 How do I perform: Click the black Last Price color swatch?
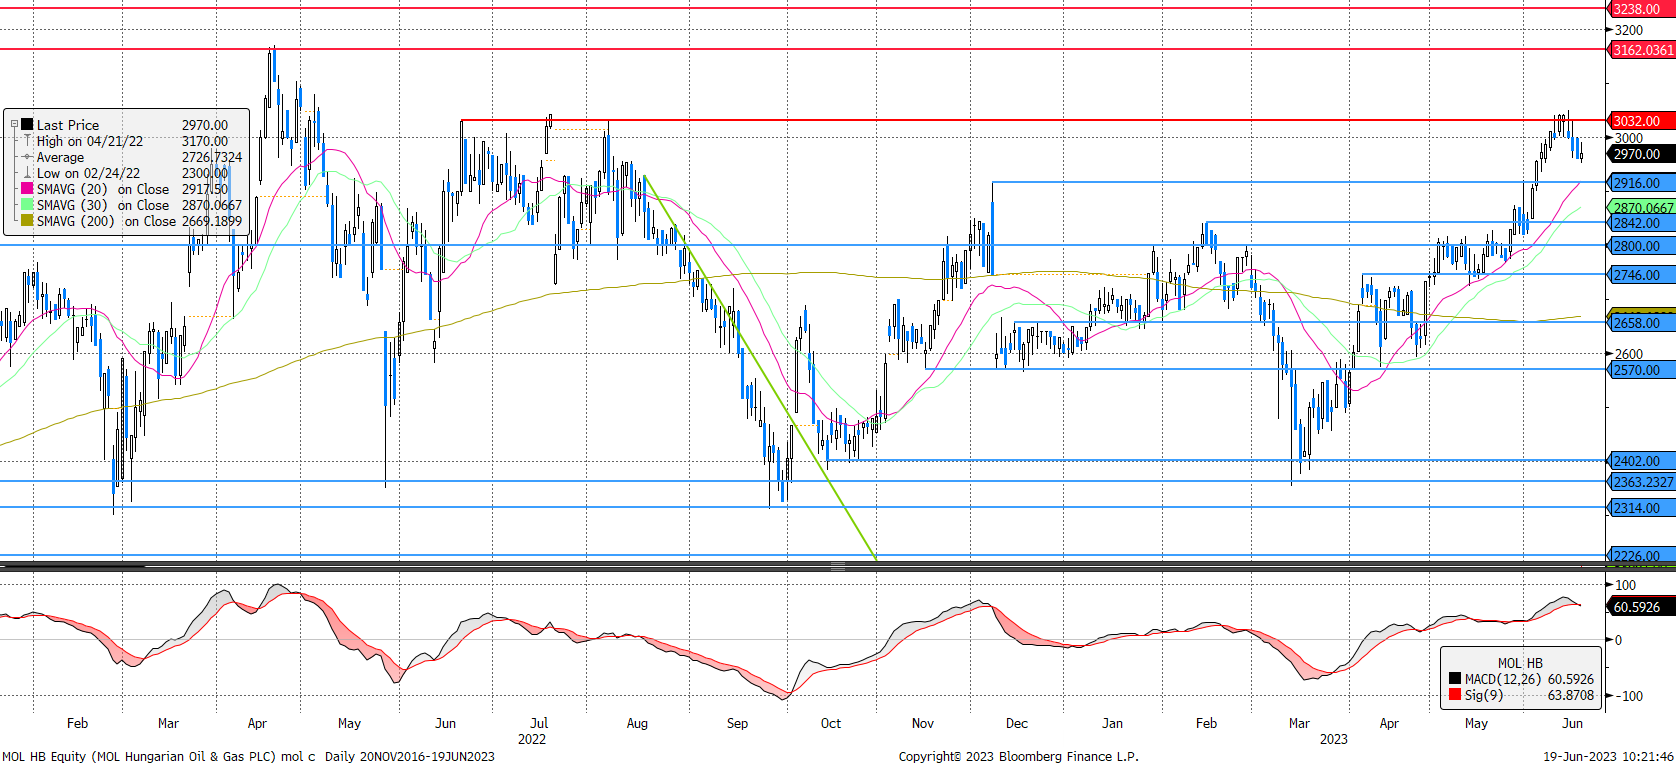(x=27, y=125)
